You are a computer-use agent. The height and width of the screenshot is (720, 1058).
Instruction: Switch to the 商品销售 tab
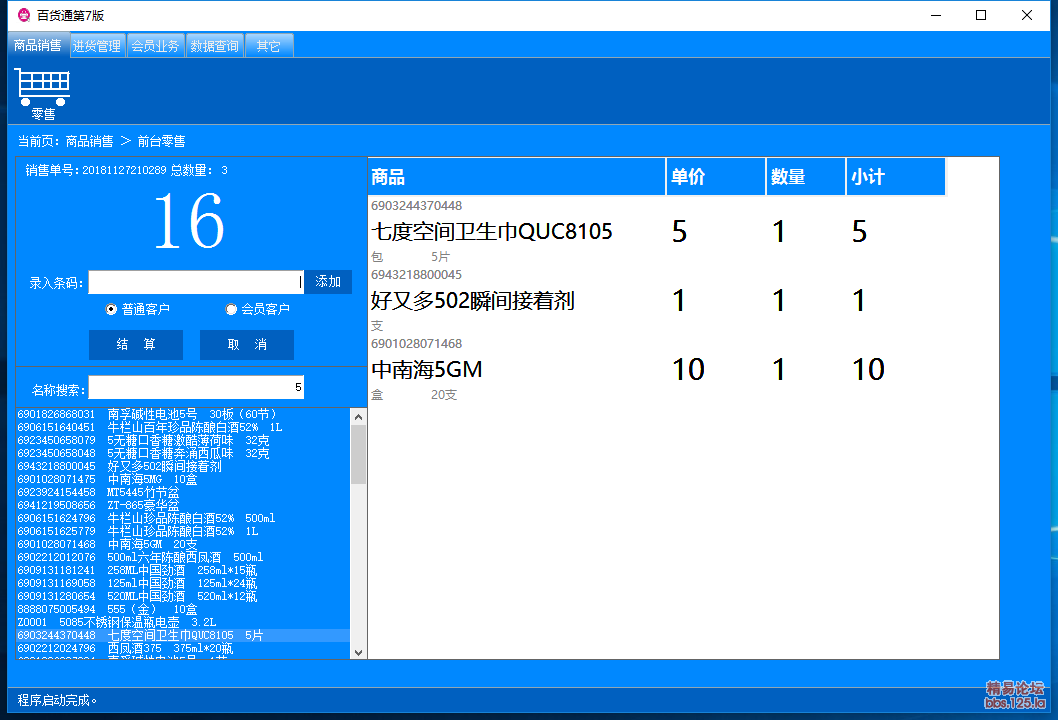(38, 45)
